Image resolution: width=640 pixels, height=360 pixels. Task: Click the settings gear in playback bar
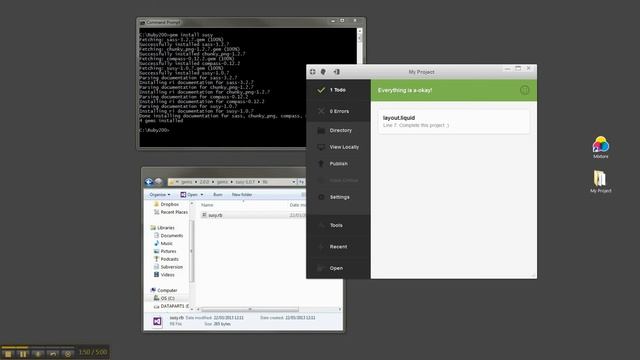(68, 354)
